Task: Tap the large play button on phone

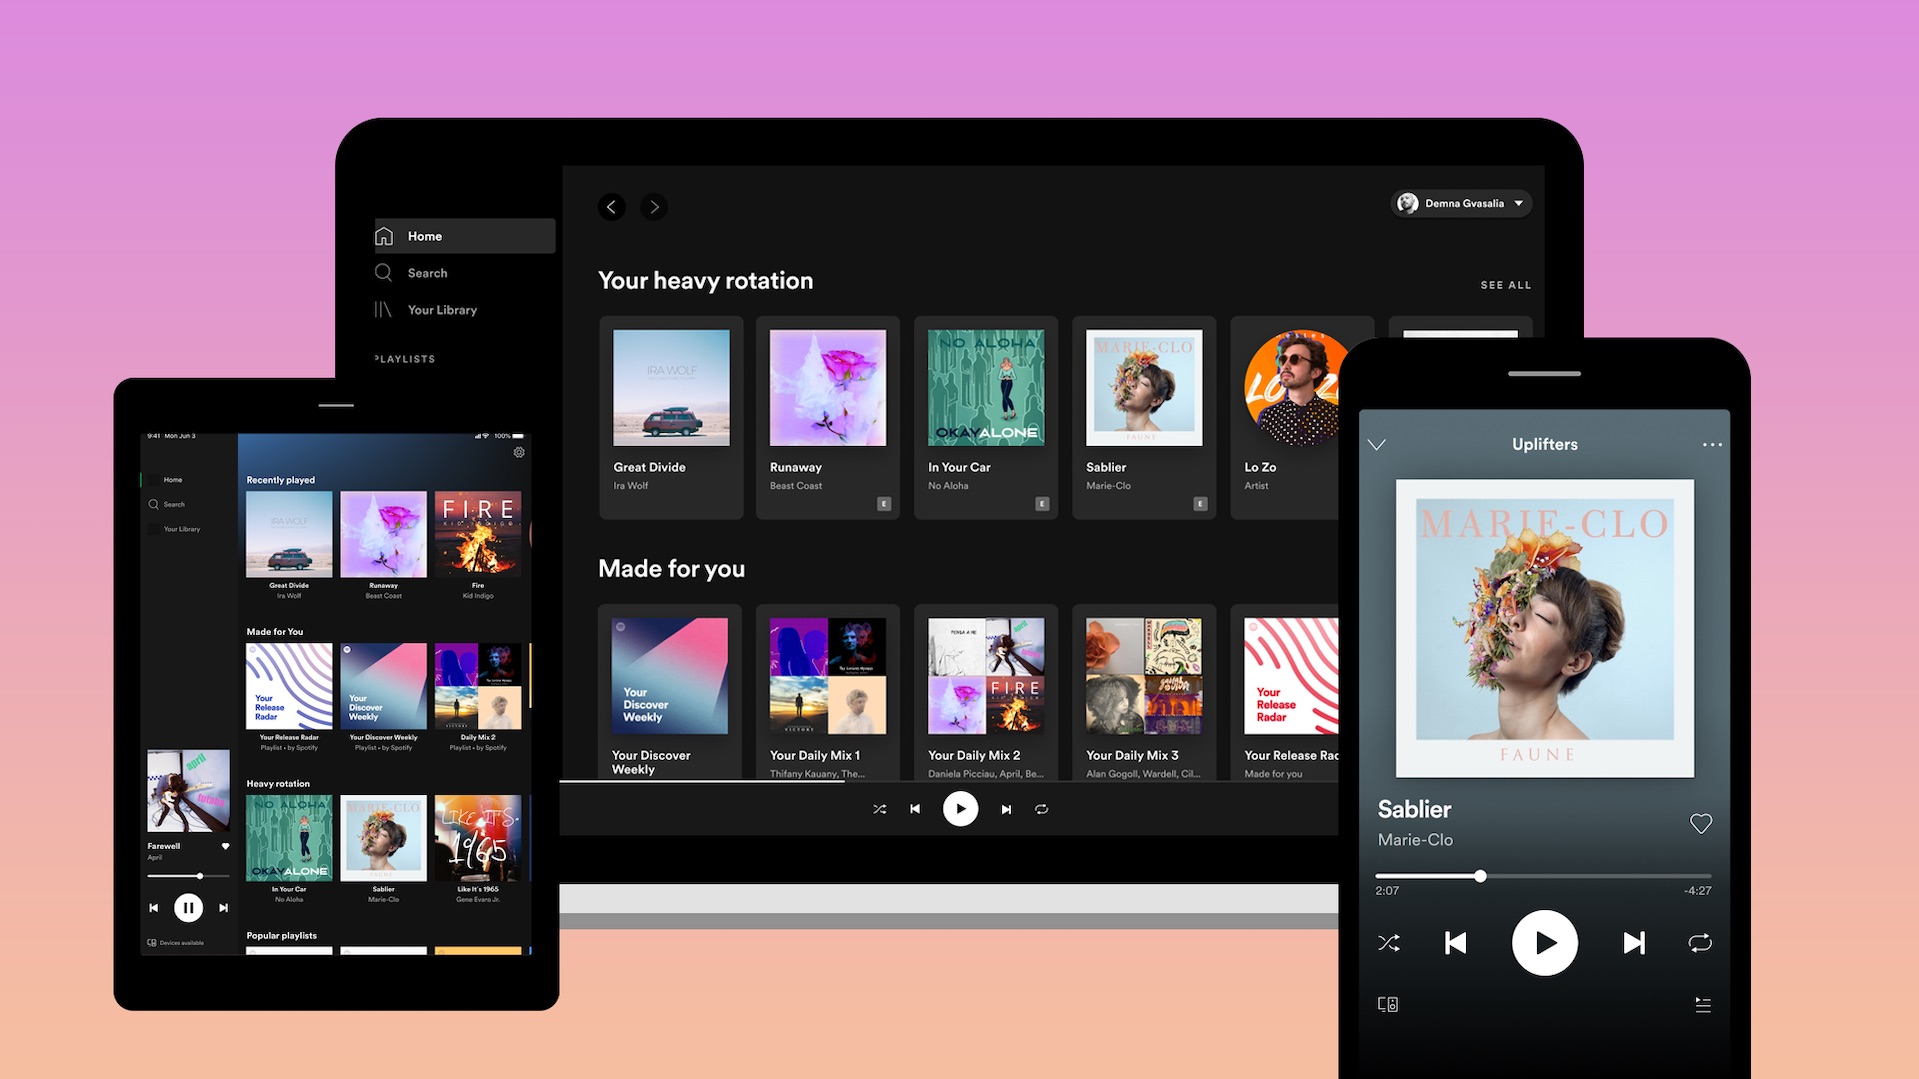Action: (x=1545, y=943)
